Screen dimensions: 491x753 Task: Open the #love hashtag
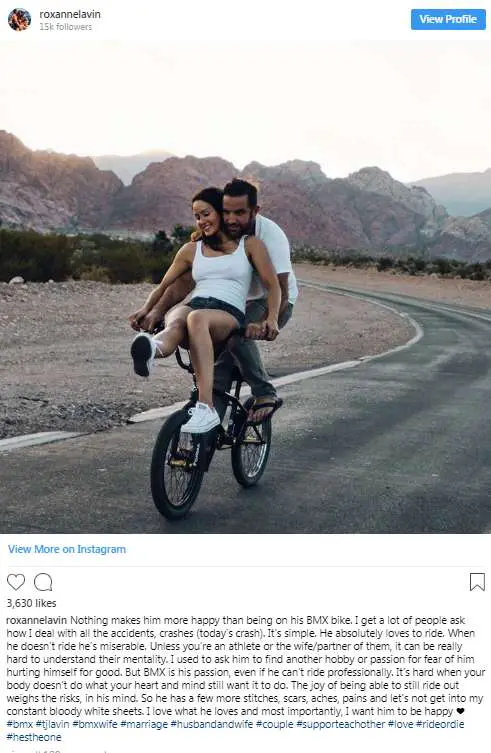tap(400, 724)
